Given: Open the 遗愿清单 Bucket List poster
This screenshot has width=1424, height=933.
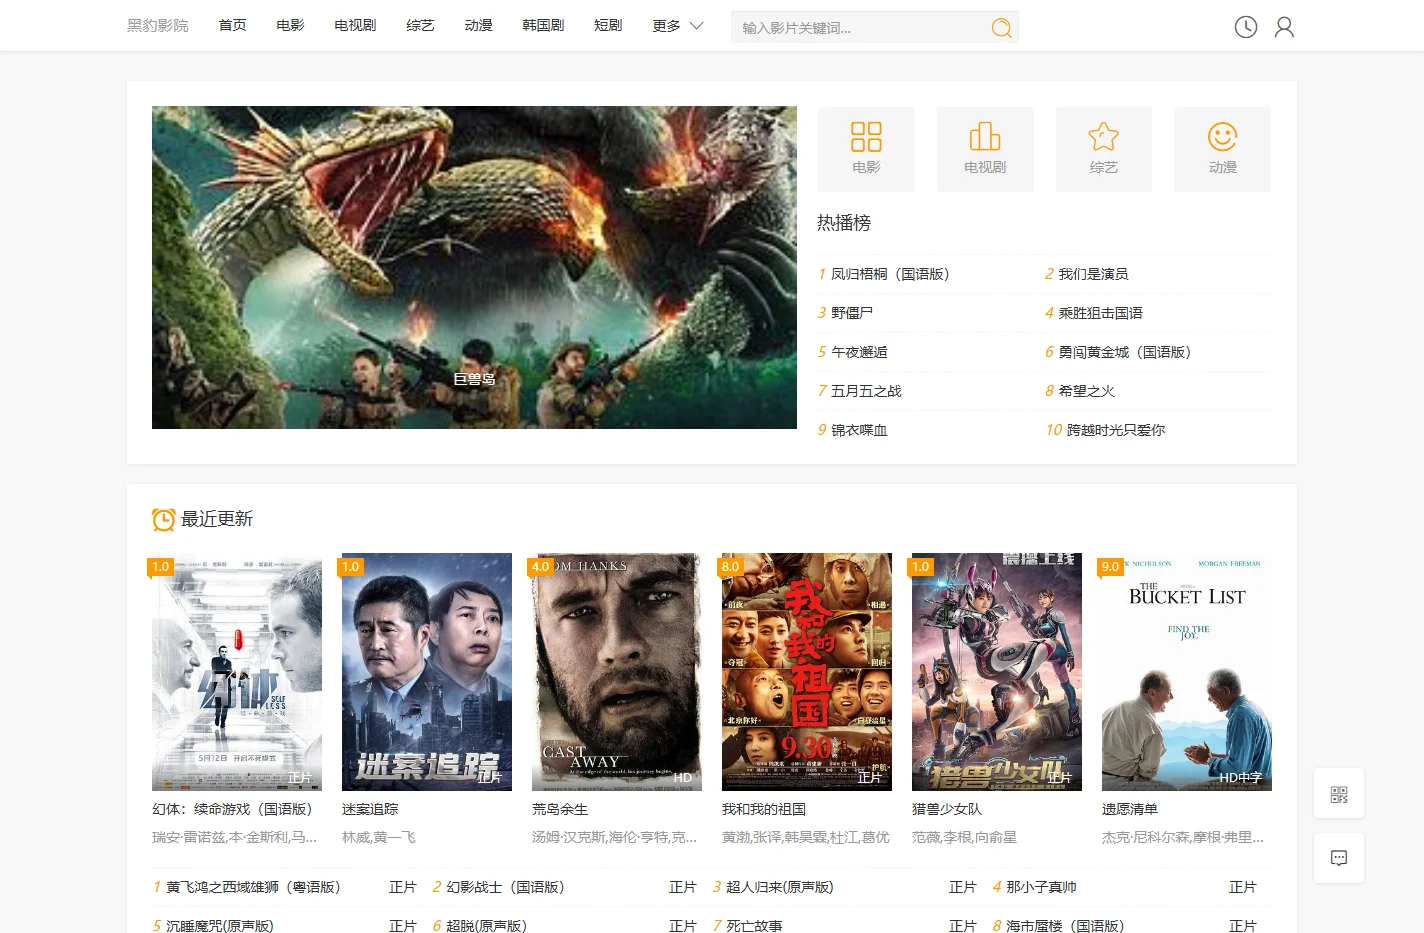Looking at the screenshot, I should coord(1187,672).
